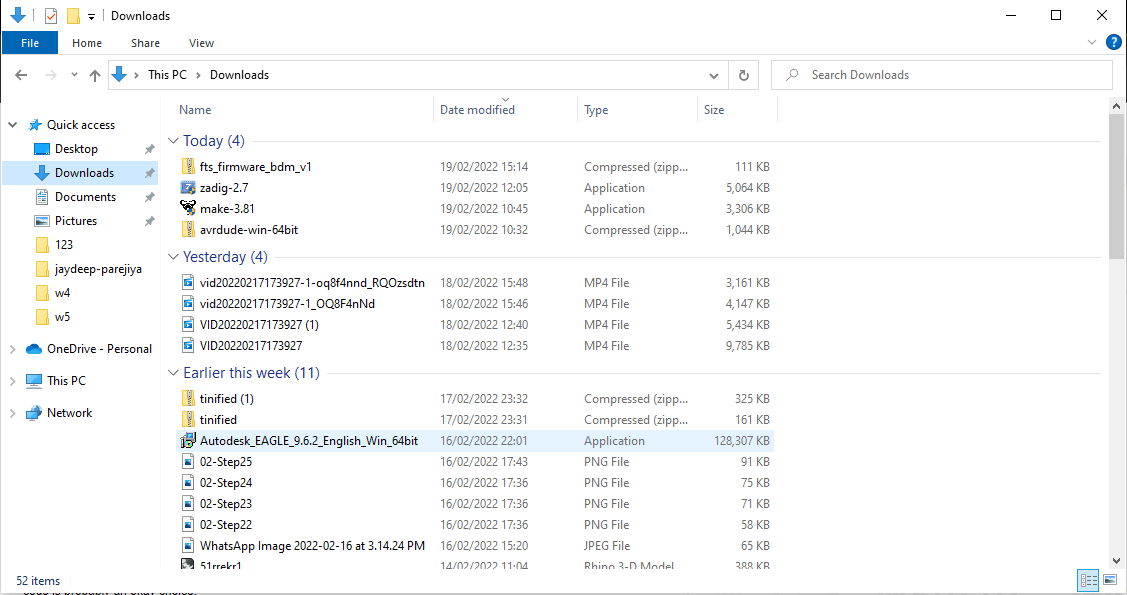The height and width of the screenshot is (595, 1127).
Task: Open the address bar history dropdown
Action: click(714, 75)
